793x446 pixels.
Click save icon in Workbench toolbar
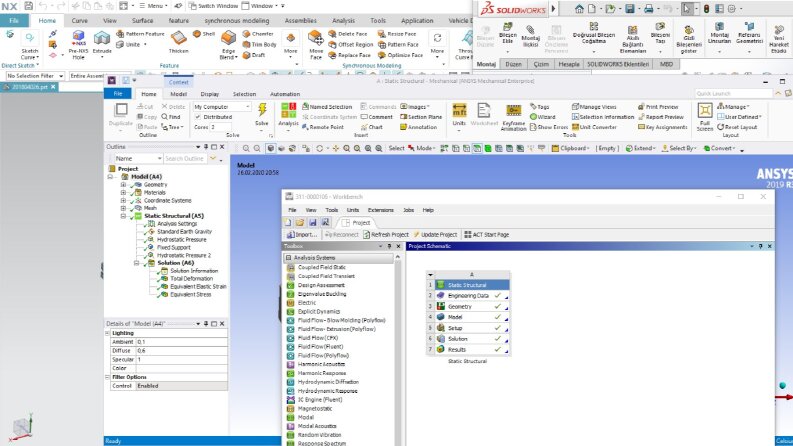(x=313, y=222)
